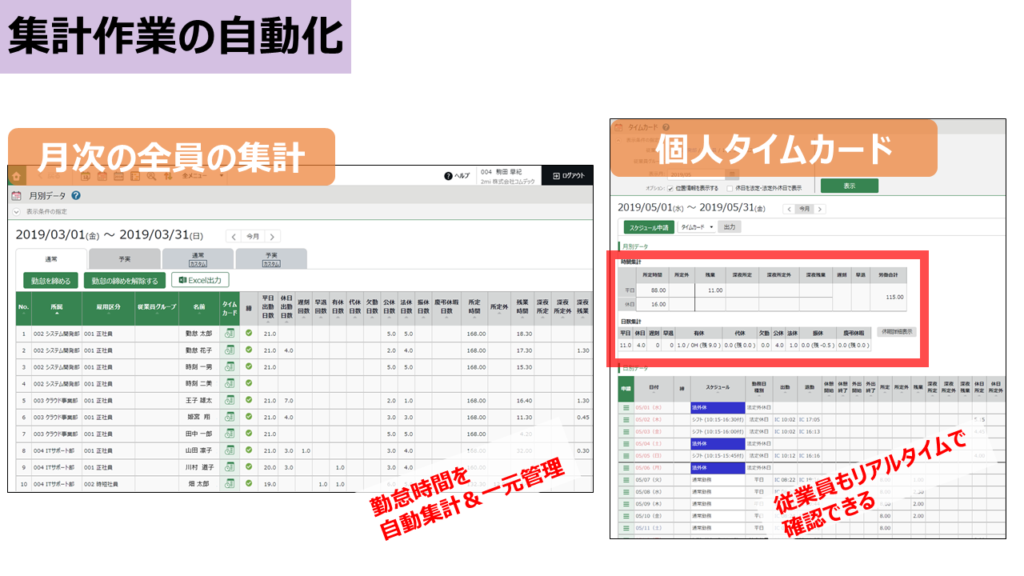Select the 通常 tab
1024x576 pixels.
pyautogui.click(x=51, y=259)
